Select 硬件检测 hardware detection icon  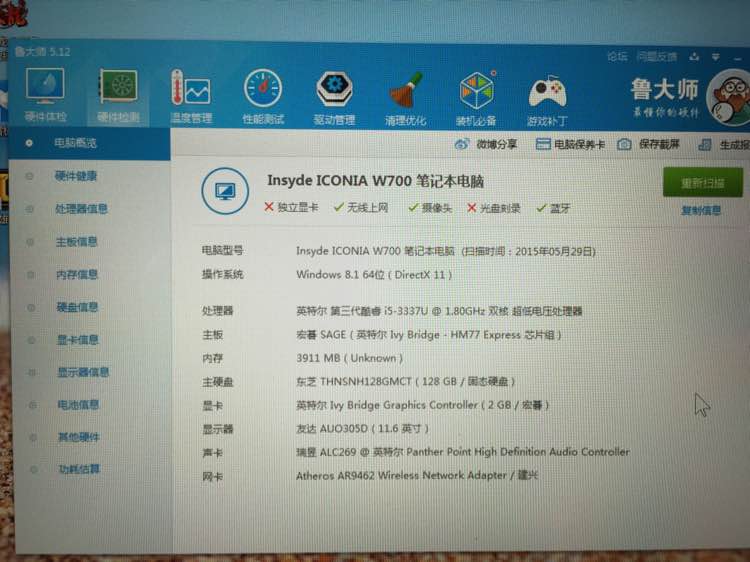(x=118, y=95)
